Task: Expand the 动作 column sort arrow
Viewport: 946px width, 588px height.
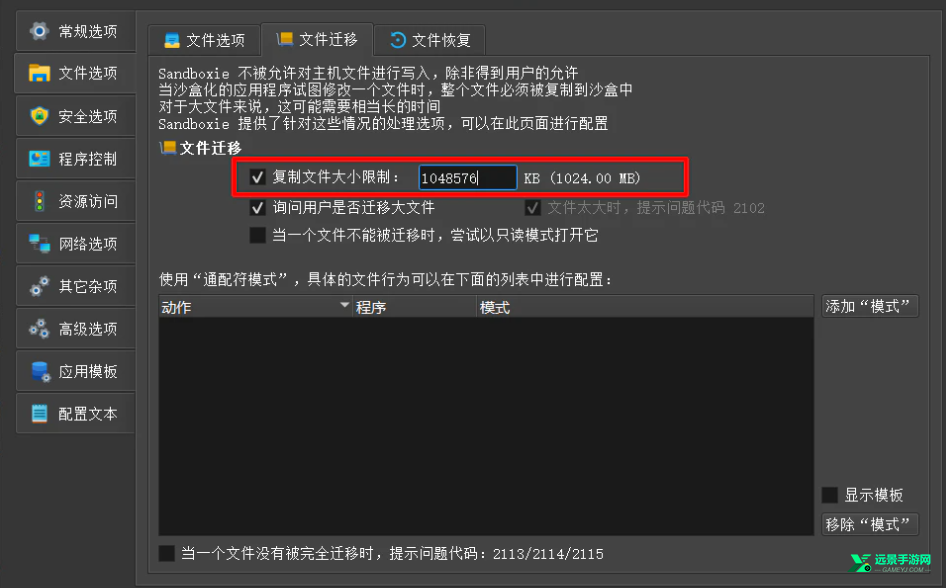Action: [x=344, y=305]
